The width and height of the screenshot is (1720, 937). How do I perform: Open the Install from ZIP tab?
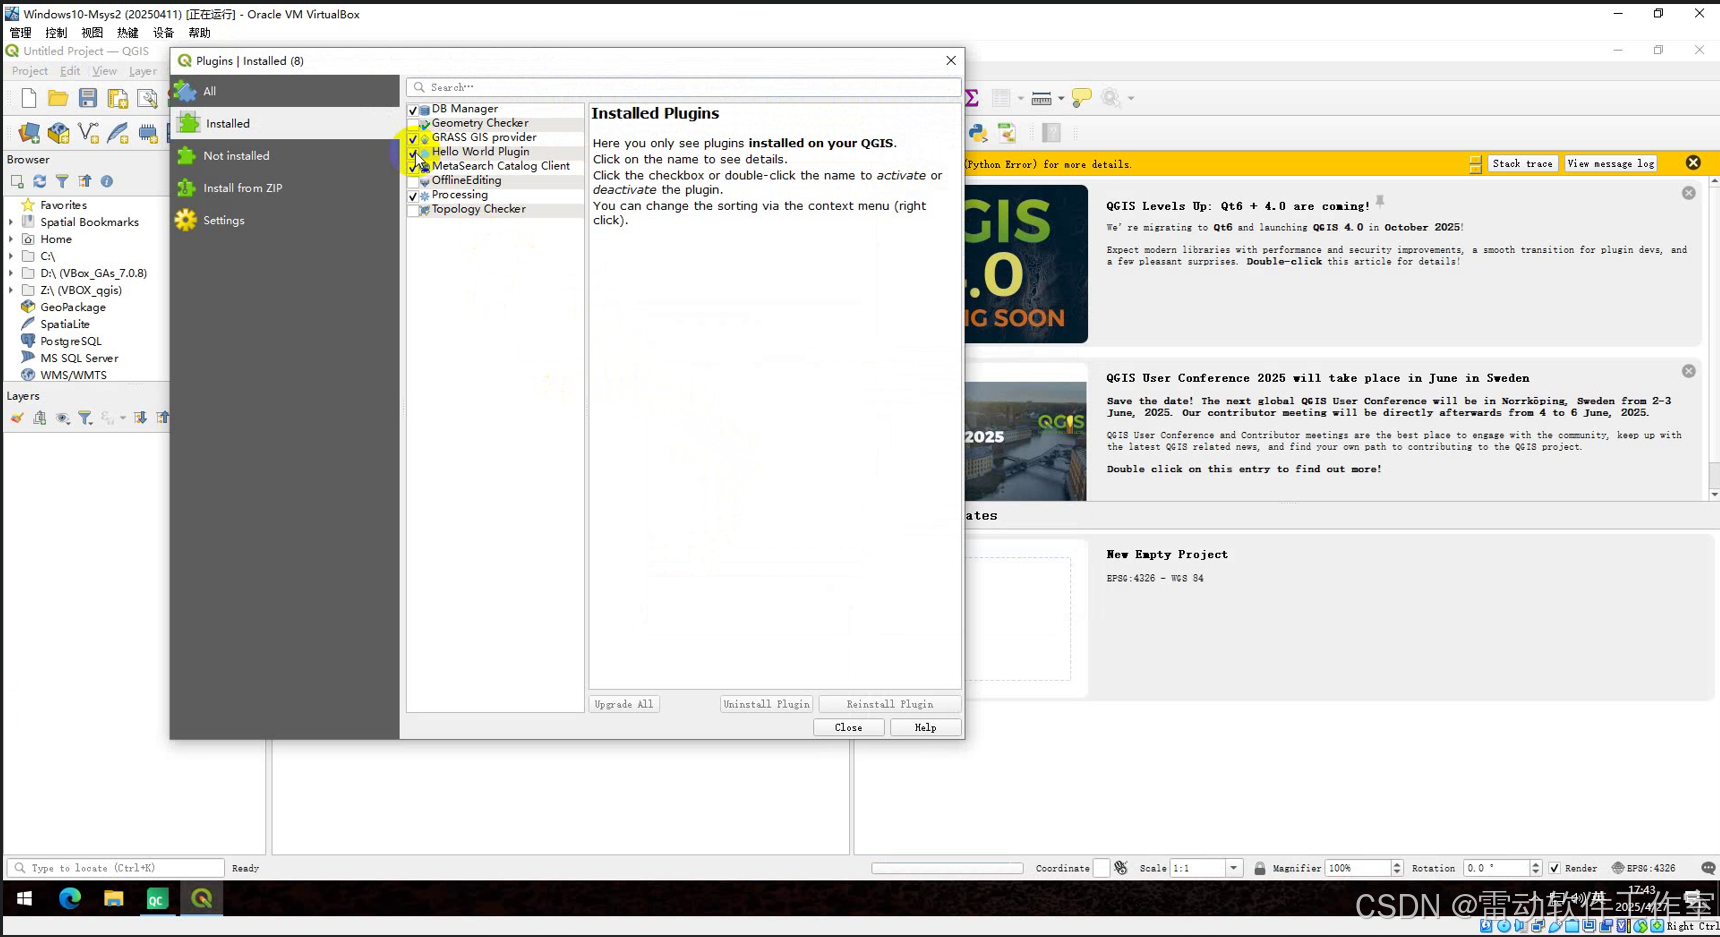click(x=285, y=188)
